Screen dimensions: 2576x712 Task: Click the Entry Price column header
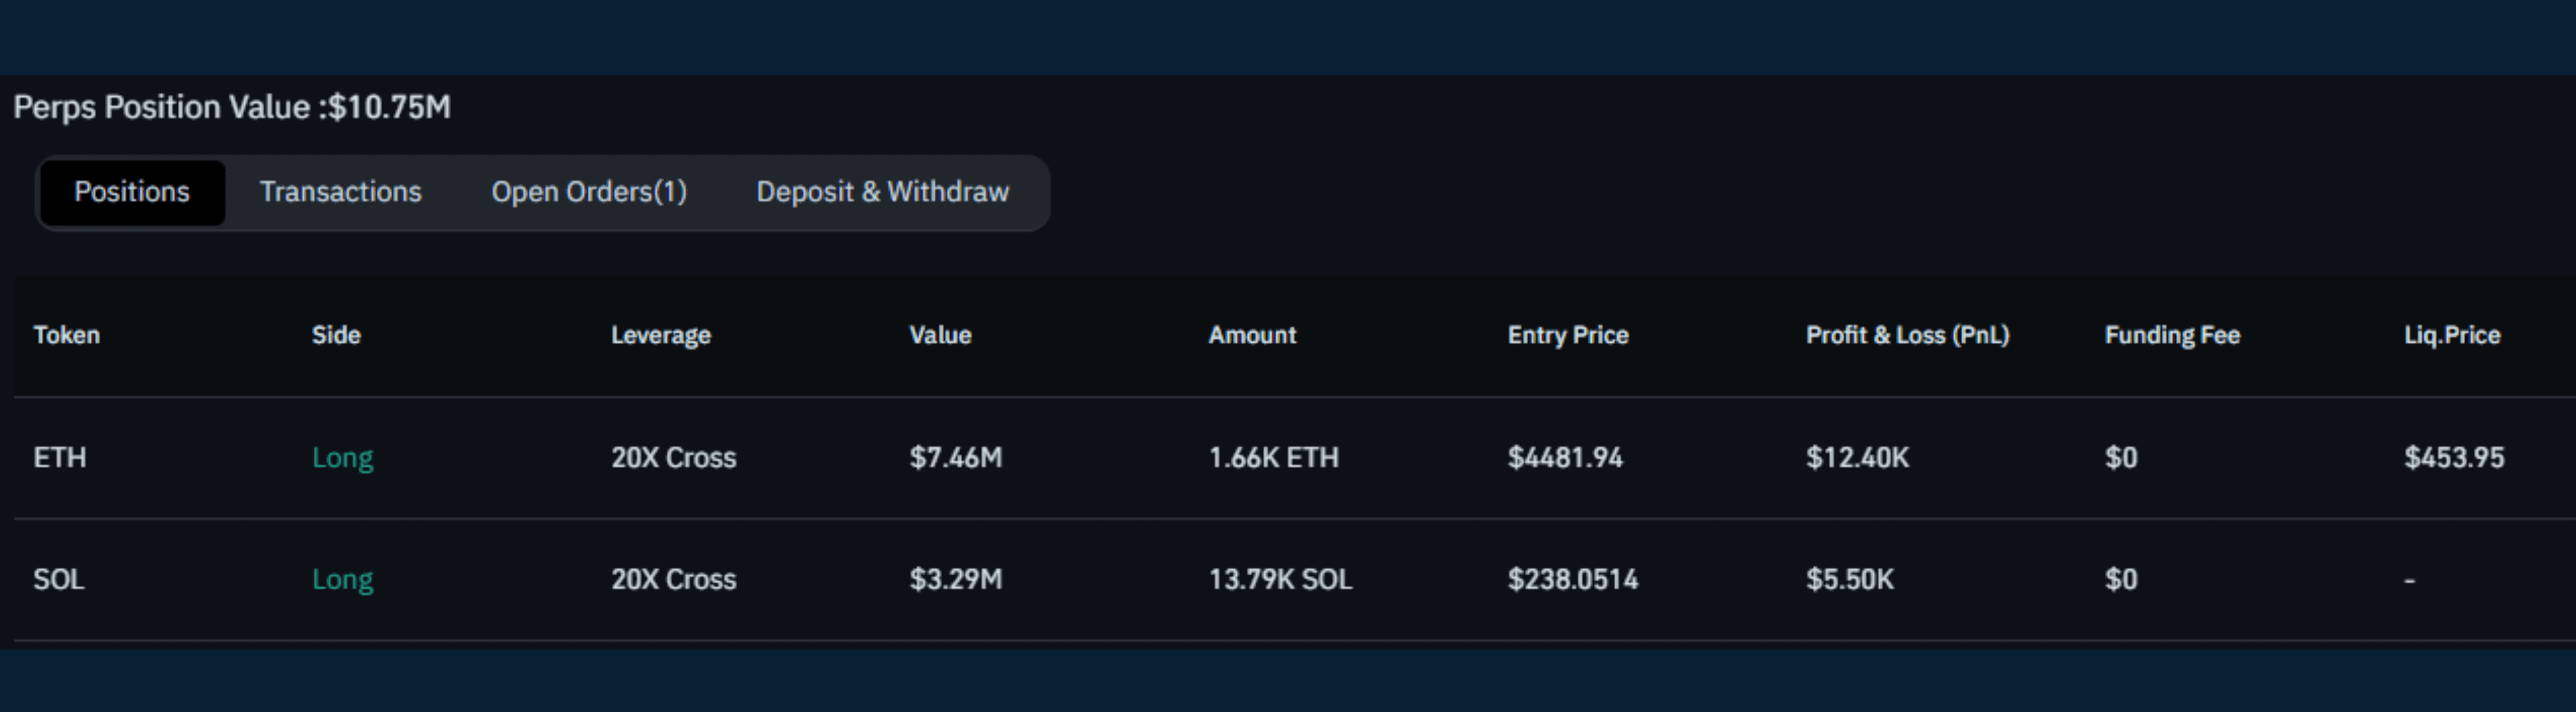pos(1568,335)
